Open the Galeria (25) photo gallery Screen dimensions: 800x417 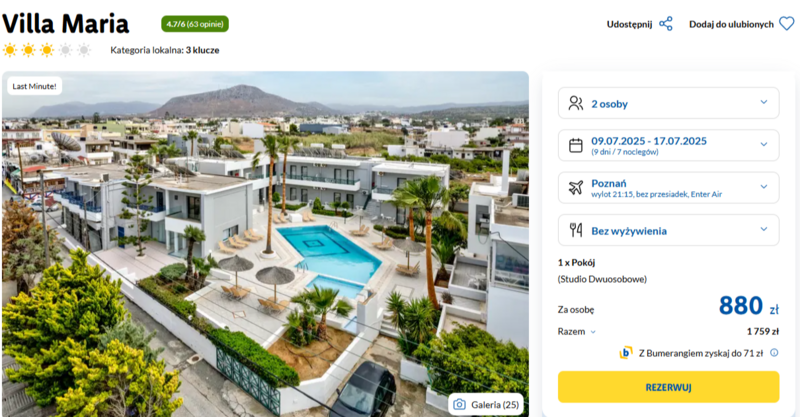click(x=486, y=405)
